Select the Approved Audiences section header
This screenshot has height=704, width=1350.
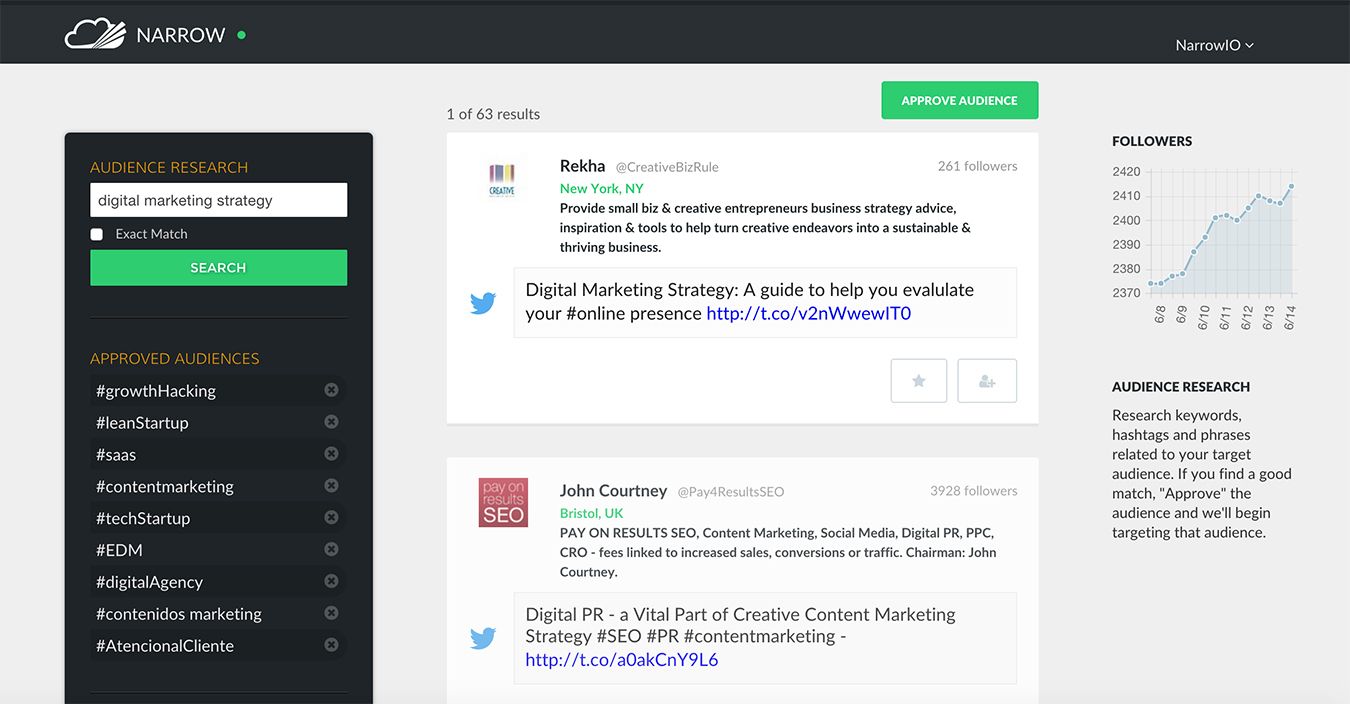tap(175, 358)
